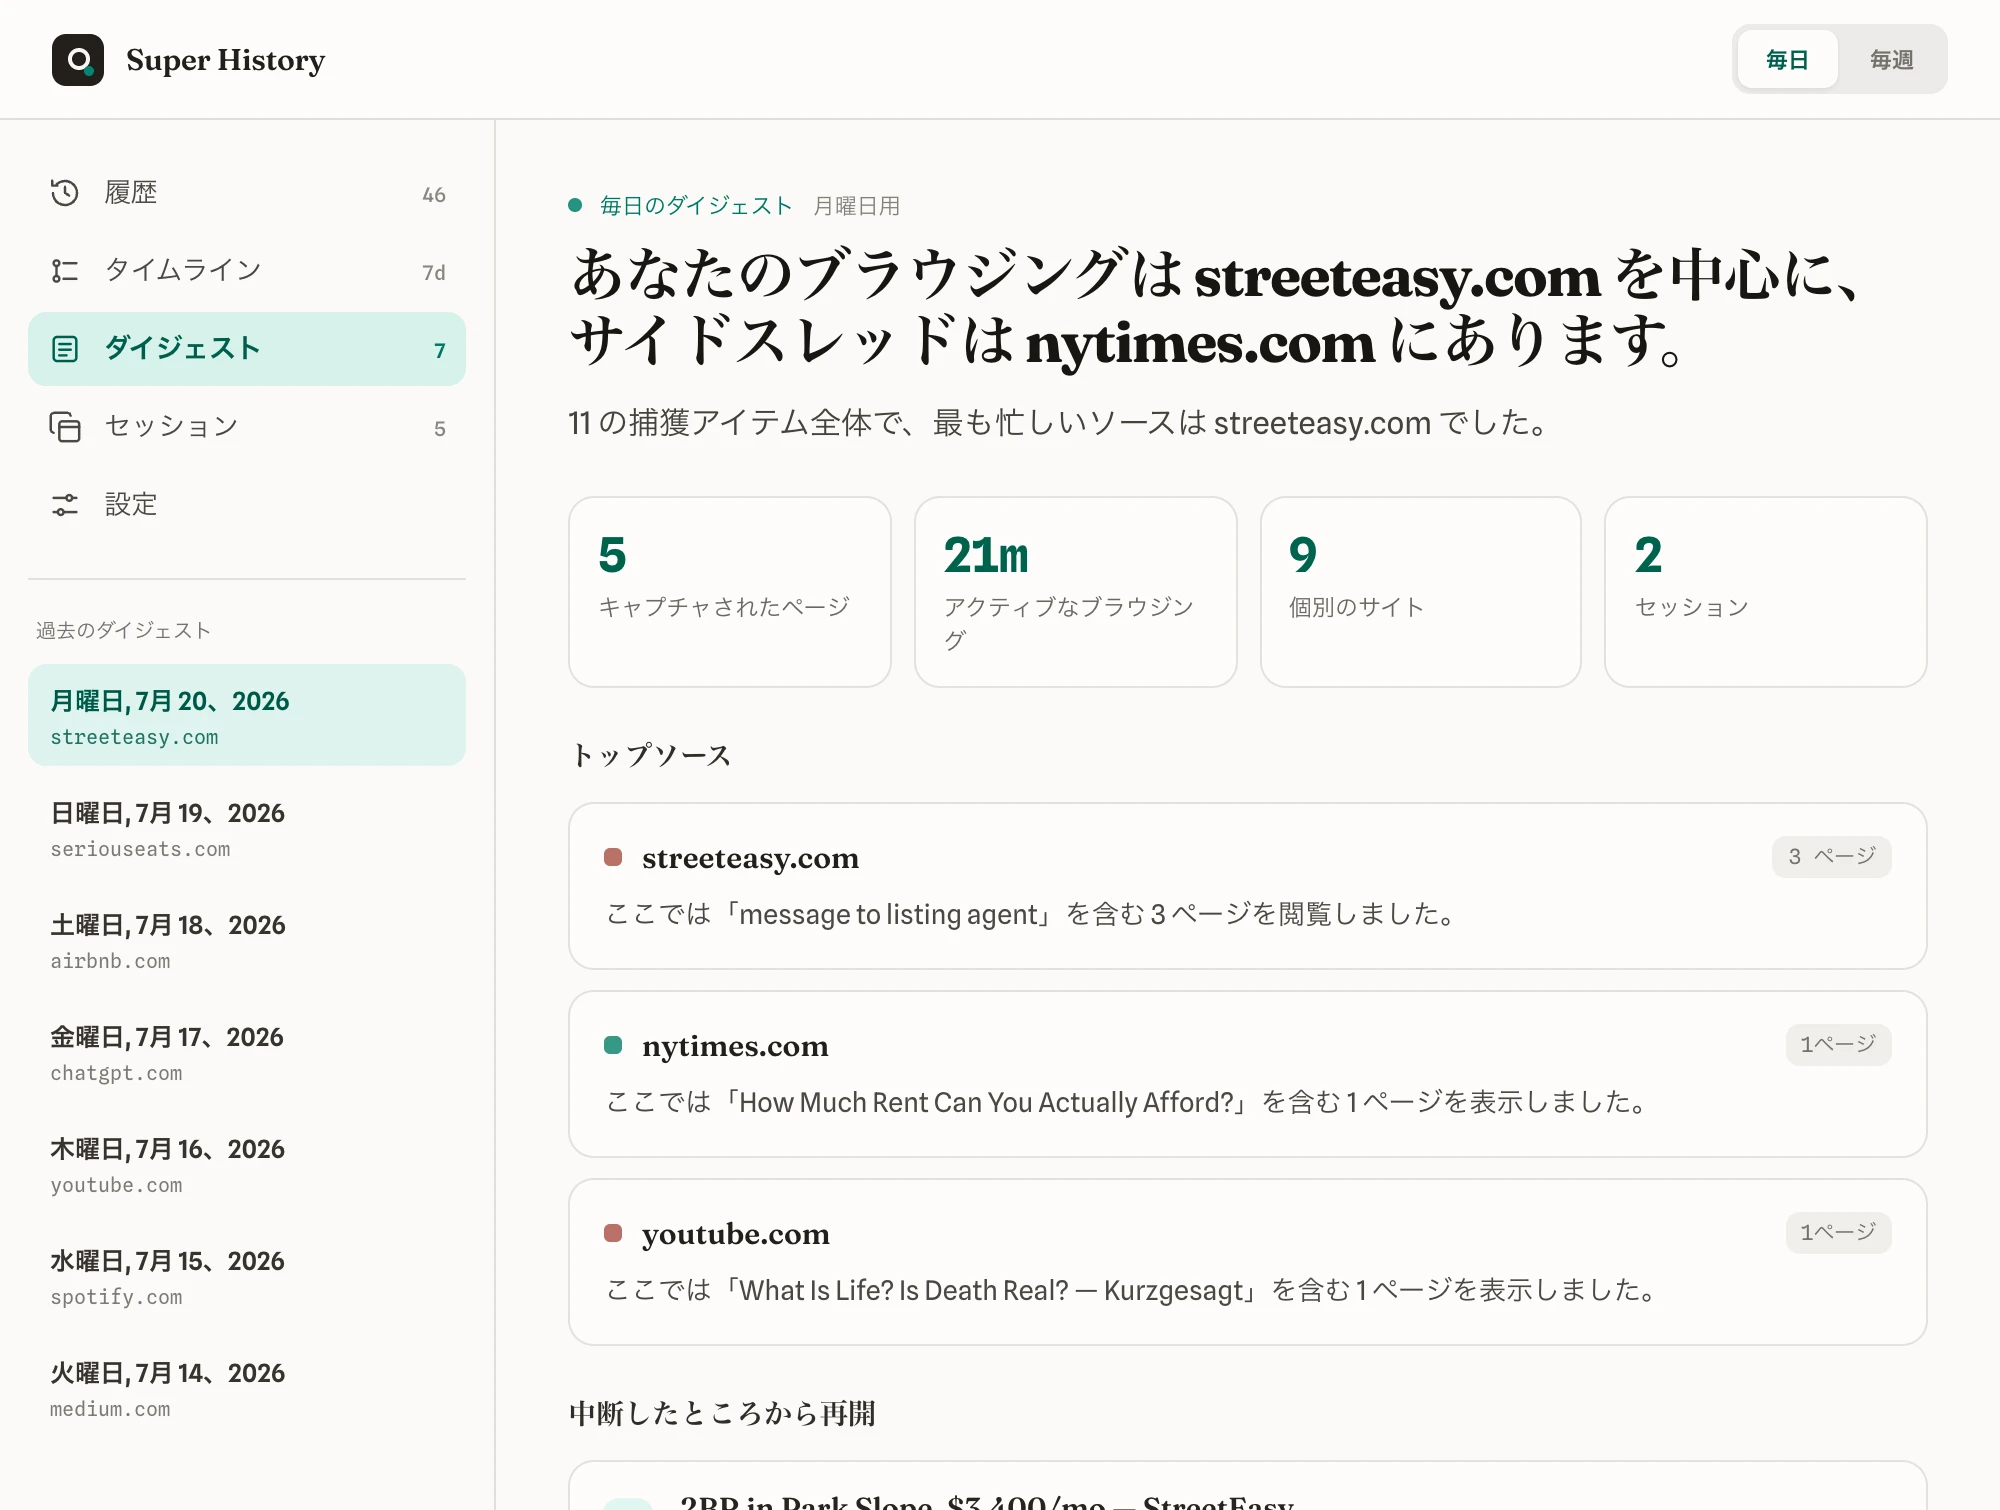Screen dimensions: 2000x1510
Task: Open 履歴 in the sidebar
Action: (247, 193)
